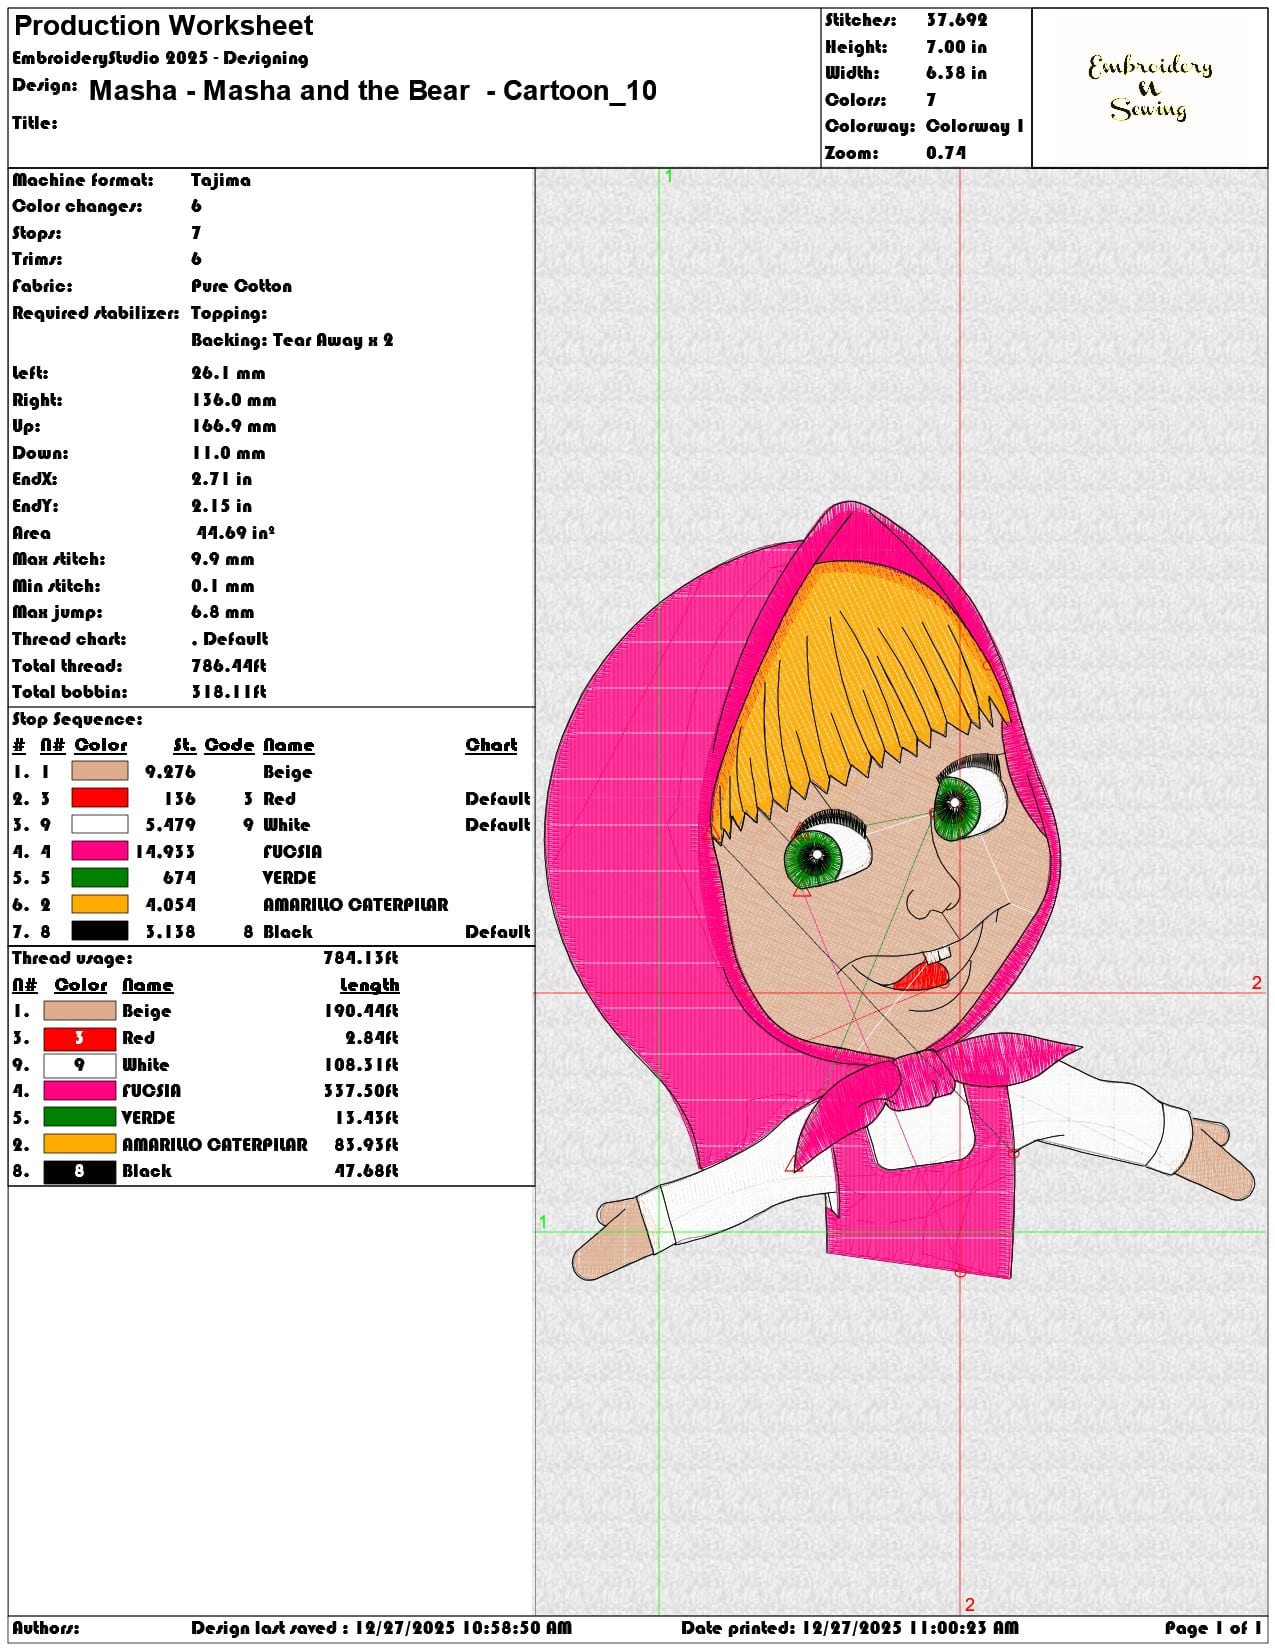This screenshot has height=1650, width=1275.
Task: Click the Chart column header in Stop Sequence
Action: click(491, 745)
